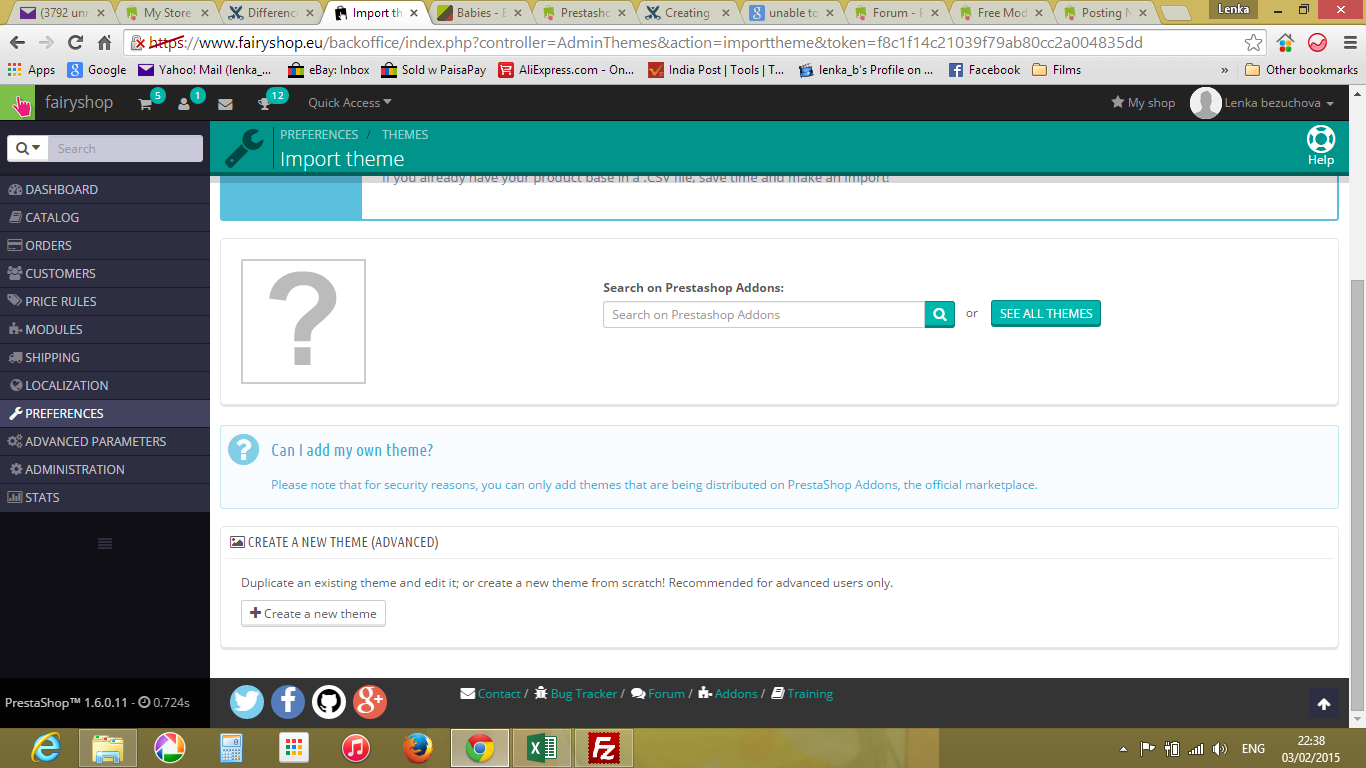Open the Localization menu item
The width and height of the screenshot is (1366, 768).
pos(105,385)
